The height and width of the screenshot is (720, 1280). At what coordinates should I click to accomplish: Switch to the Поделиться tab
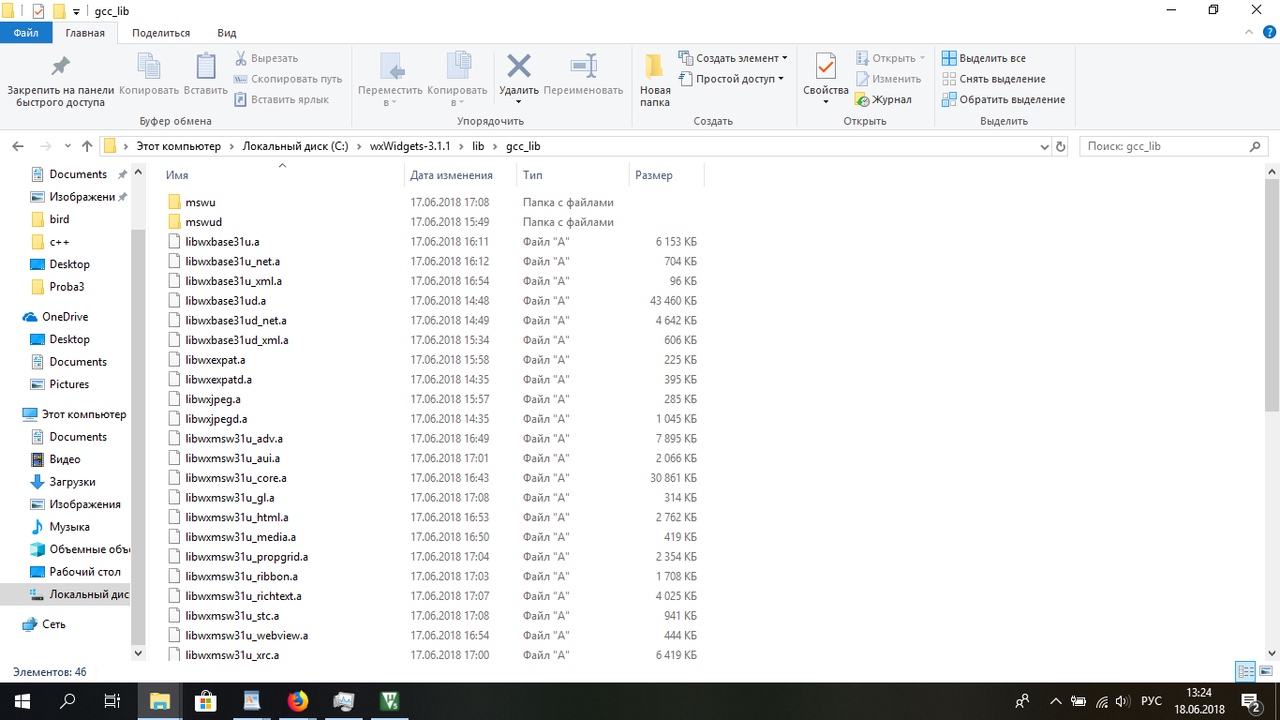(161, 33)
